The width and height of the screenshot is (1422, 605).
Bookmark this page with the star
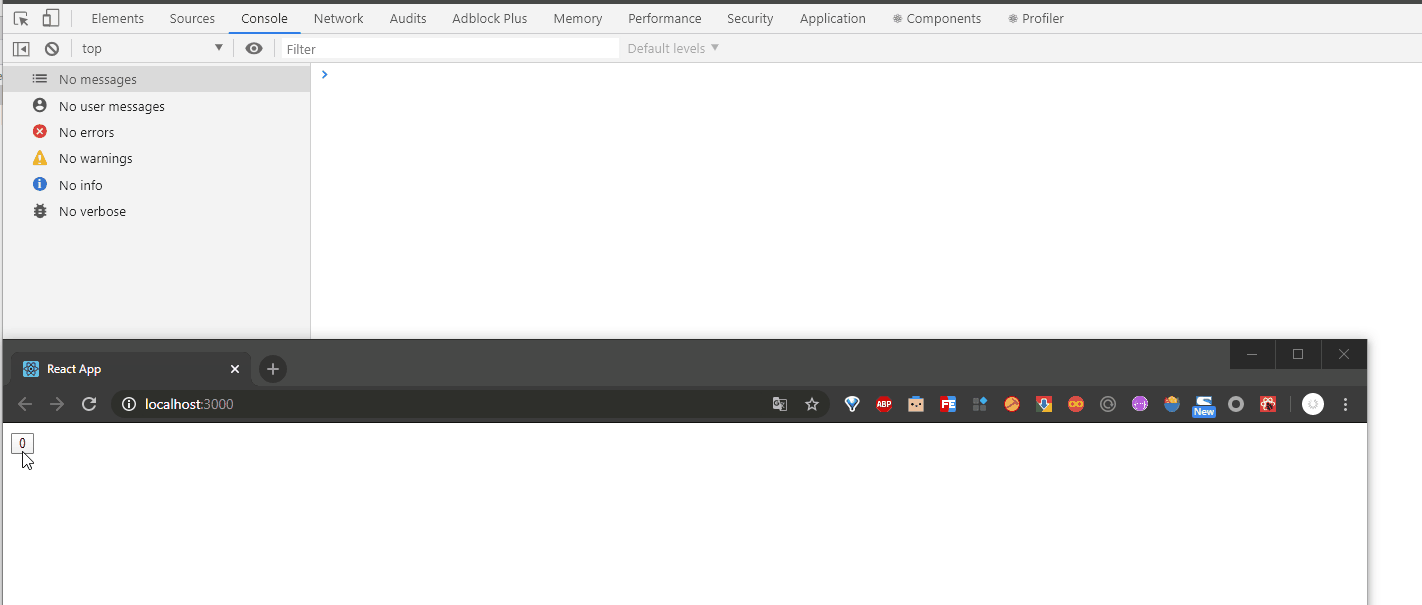[812, 404]
